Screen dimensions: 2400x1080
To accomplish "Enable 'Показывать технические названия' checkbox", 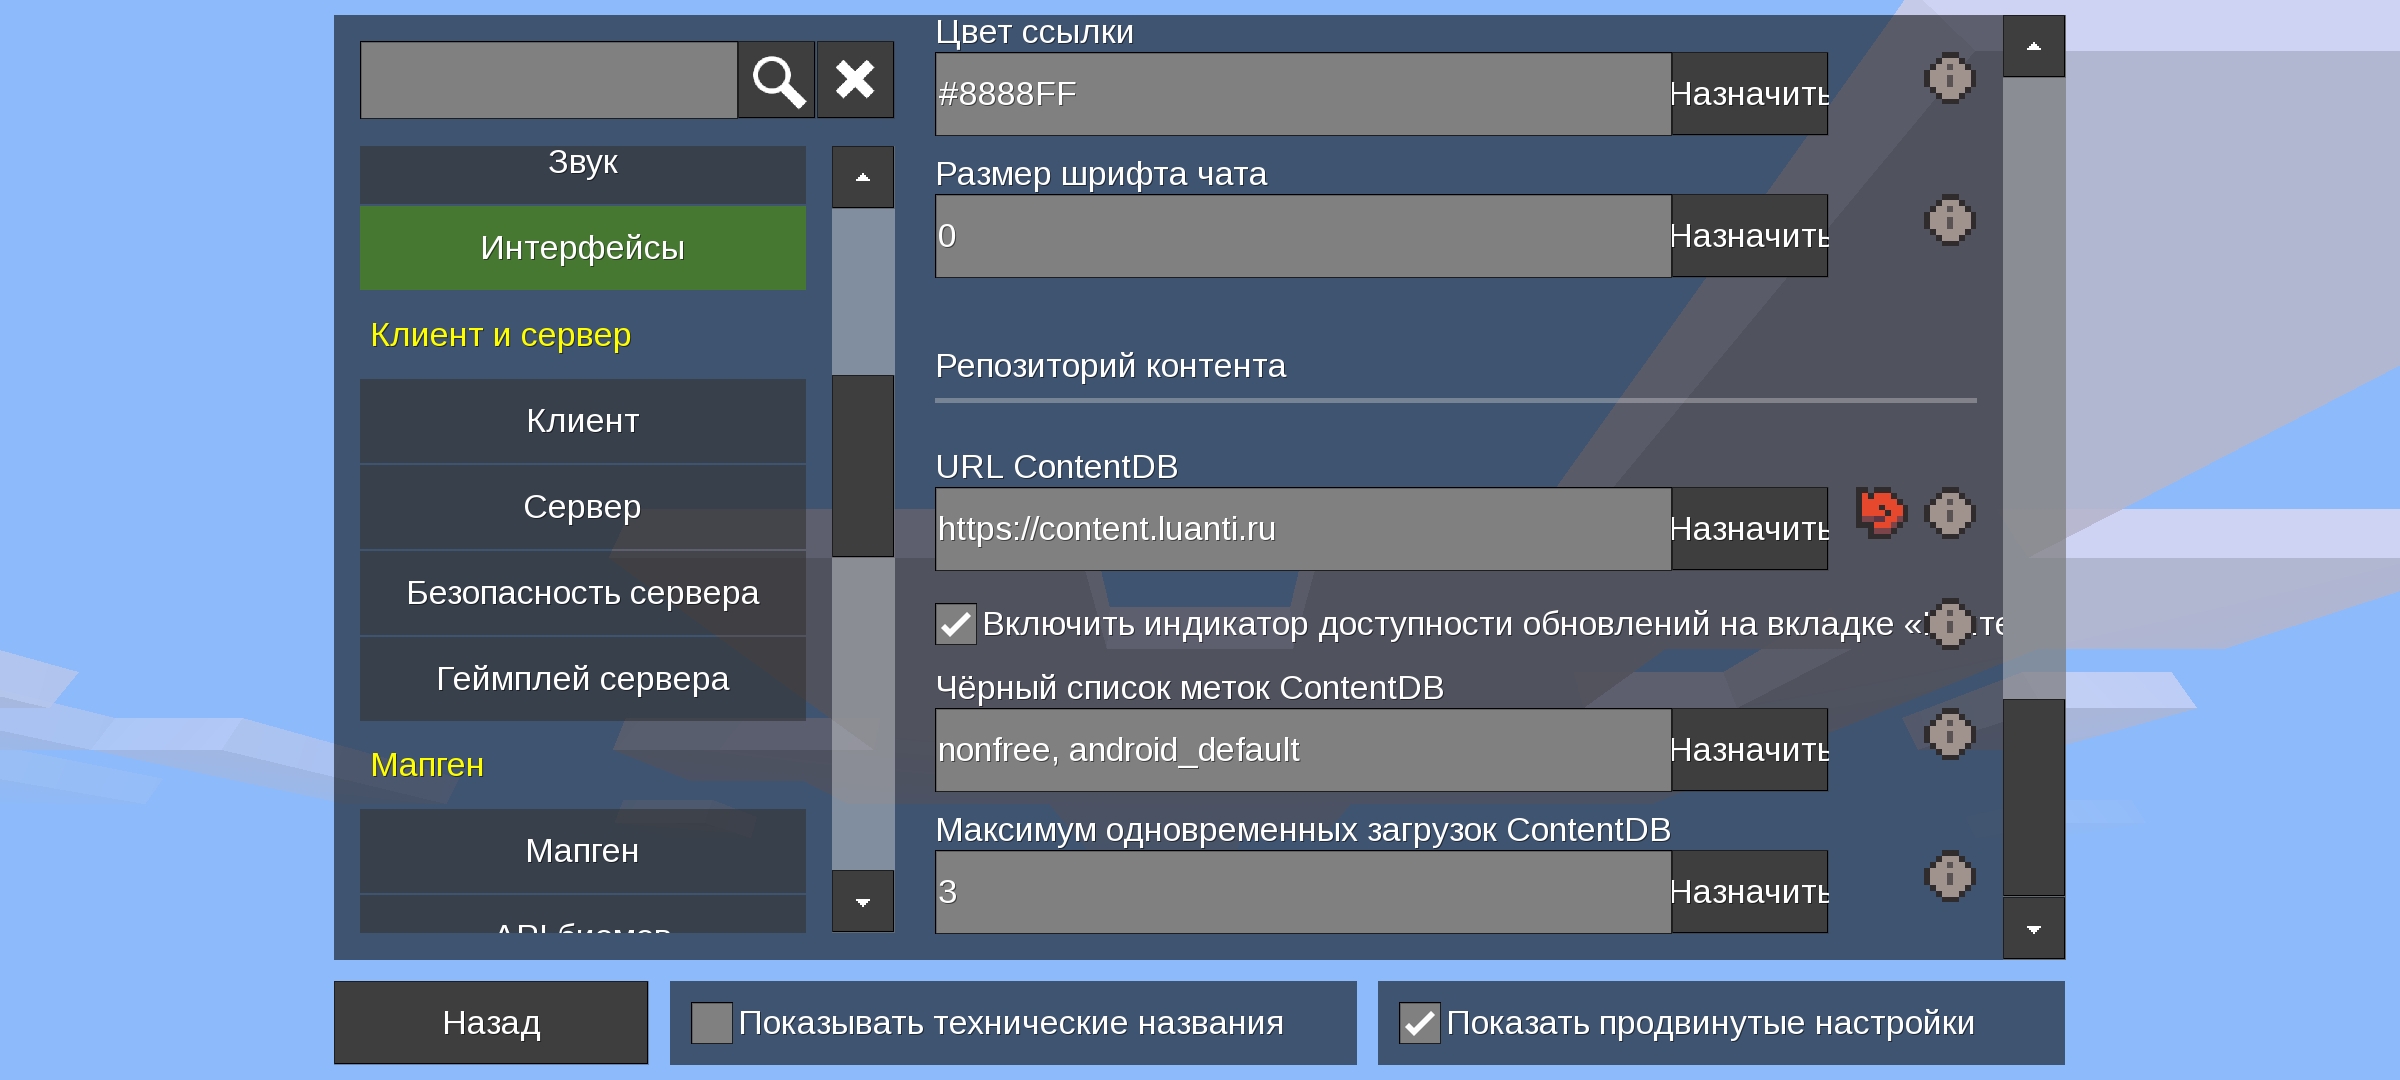I will point(712,1023).
